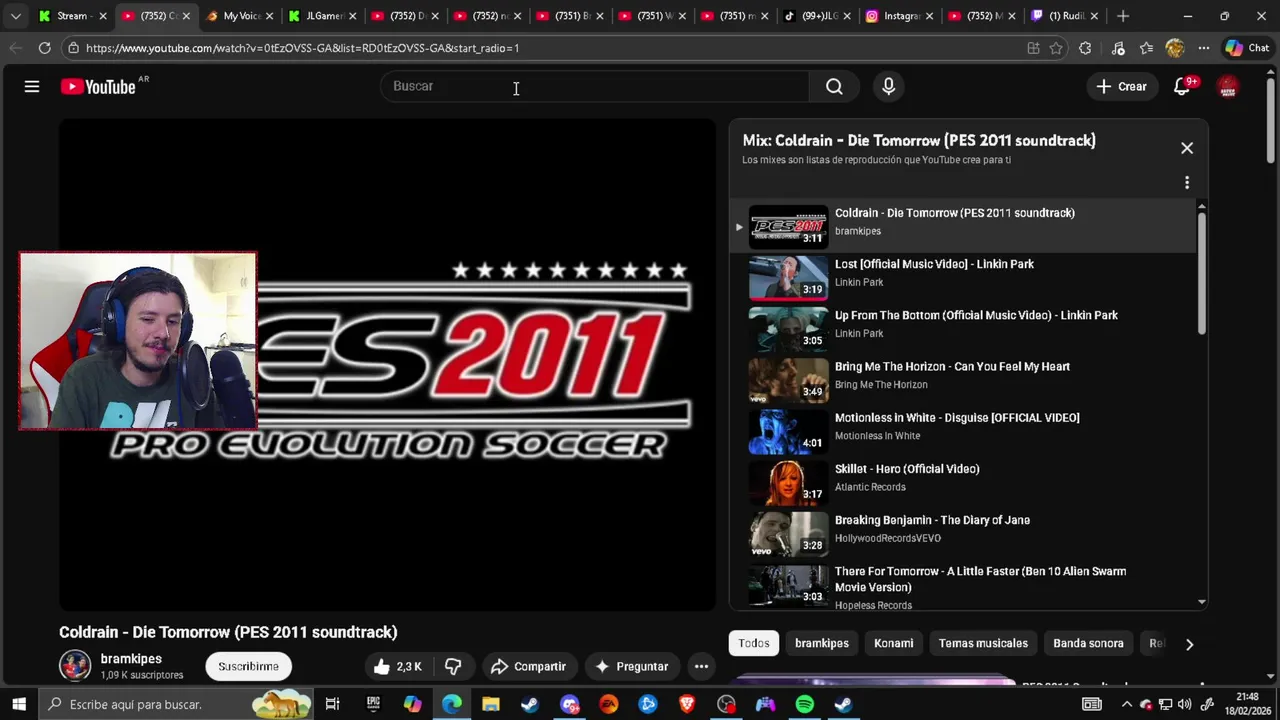The height and width of the screenshot is (720, 1280).
Task: Open the YouTube hamburger guide menu
Action: click(32, 86)
